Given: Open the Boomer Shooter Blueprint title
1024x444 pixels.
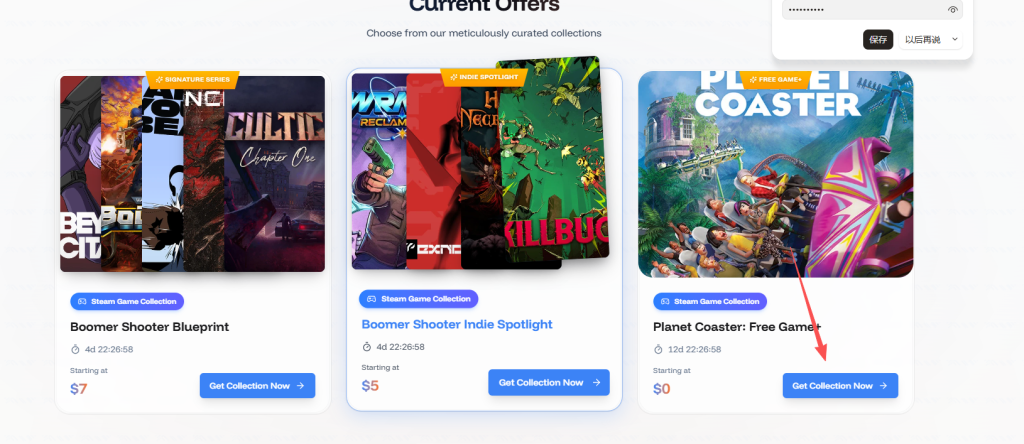Looking at the screenshot, I should tap(150, 327).
